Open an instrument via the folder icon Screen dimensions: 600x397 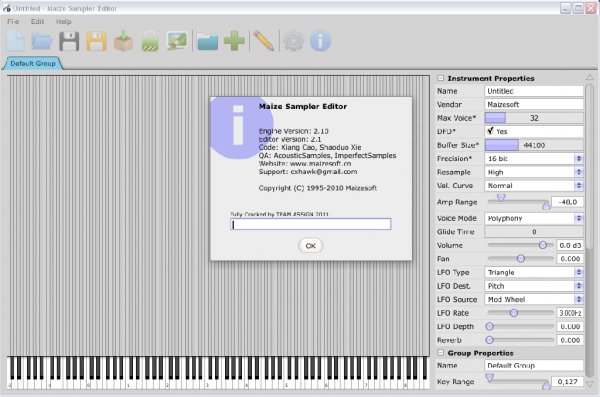[x=41, y=41]
